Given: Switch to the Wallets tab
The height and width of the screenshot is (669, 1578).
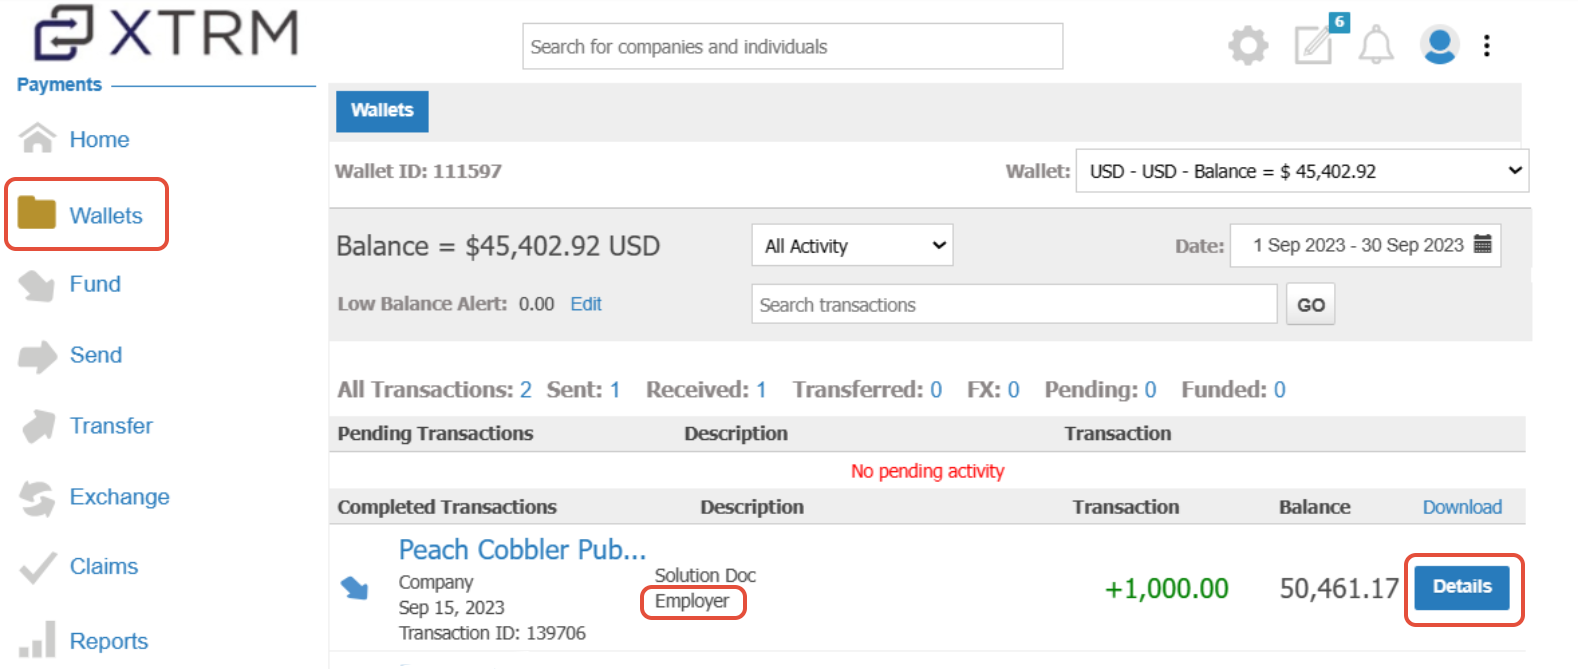Looking at the screenshot, I should (382, 111).
